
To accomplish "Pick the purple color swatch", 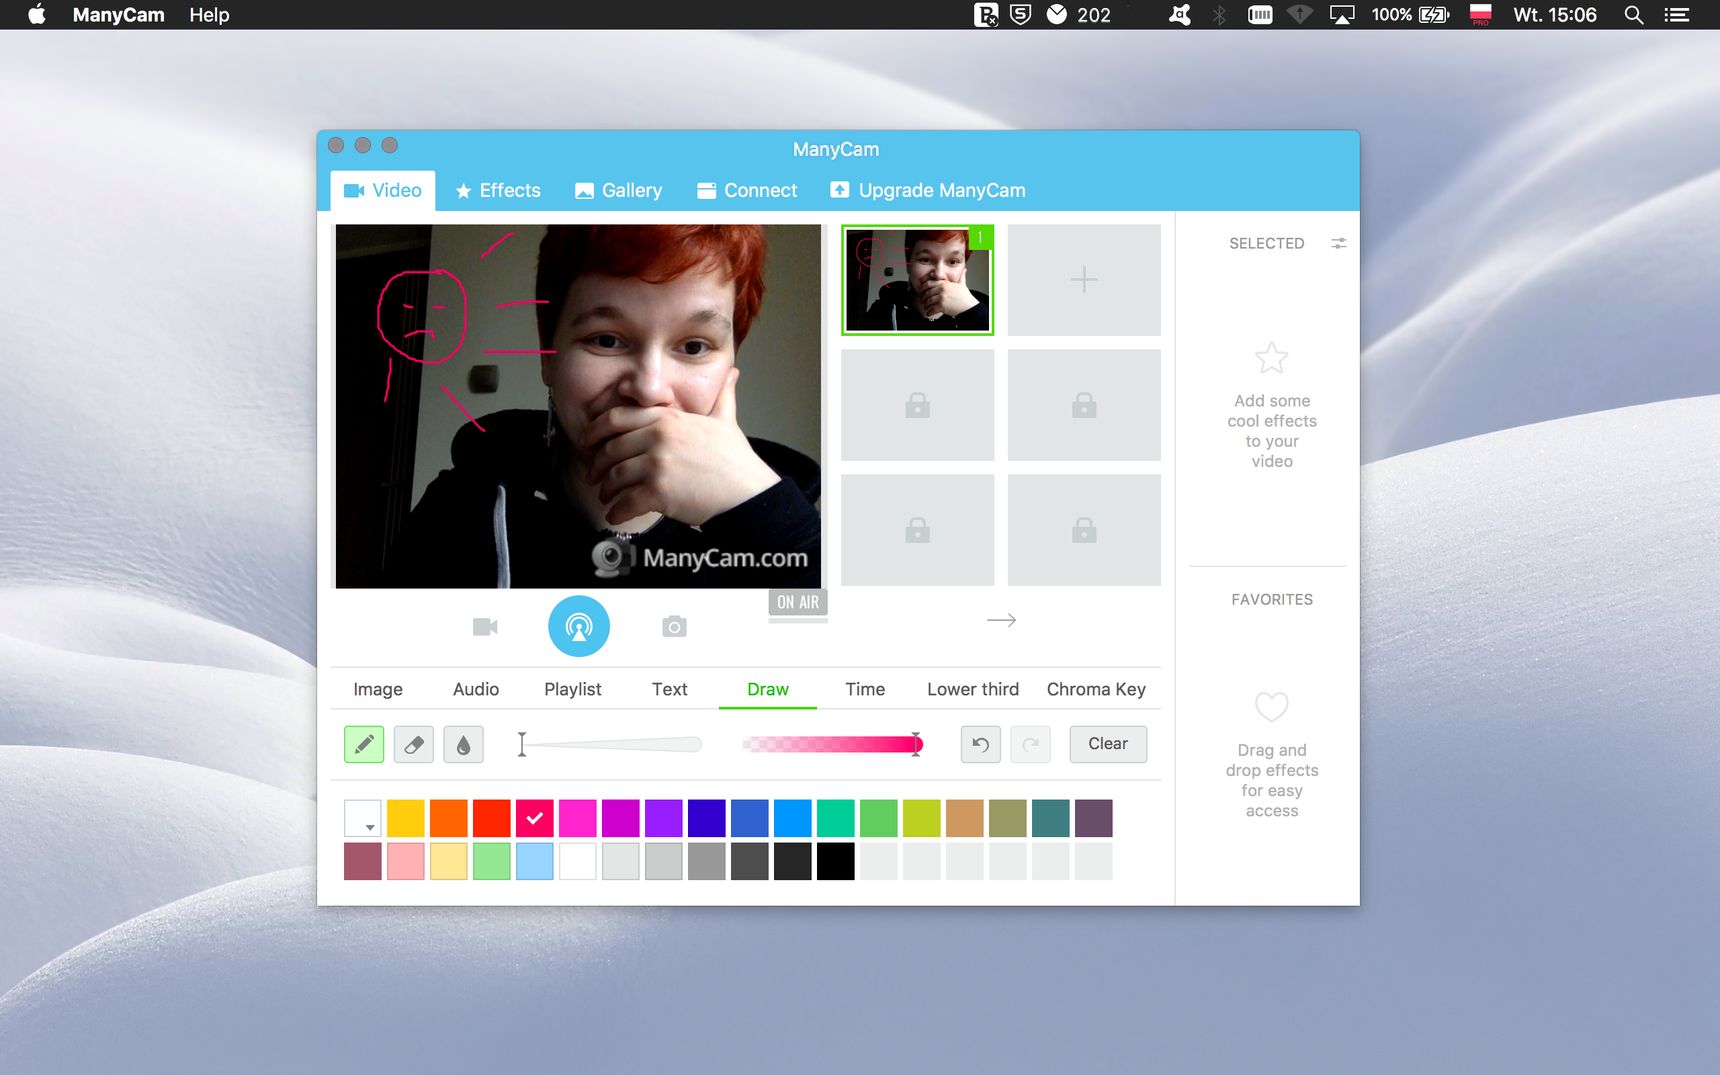I will point(664,818).
